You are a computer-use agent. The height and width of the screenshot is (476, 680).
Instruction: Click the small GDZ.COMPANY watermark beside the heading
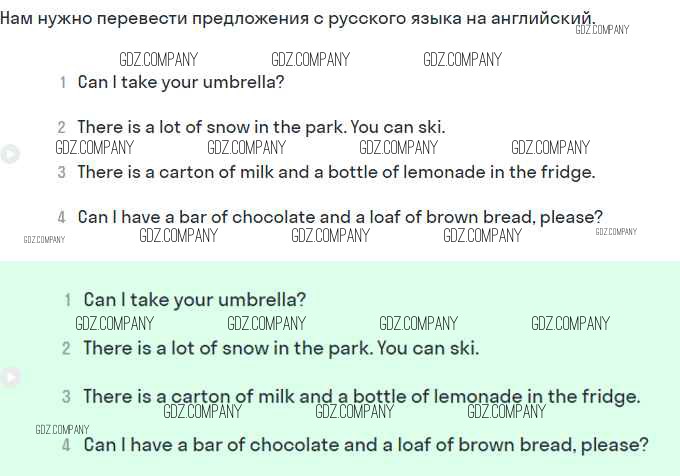pyautogui.click(x=602, y=30)
